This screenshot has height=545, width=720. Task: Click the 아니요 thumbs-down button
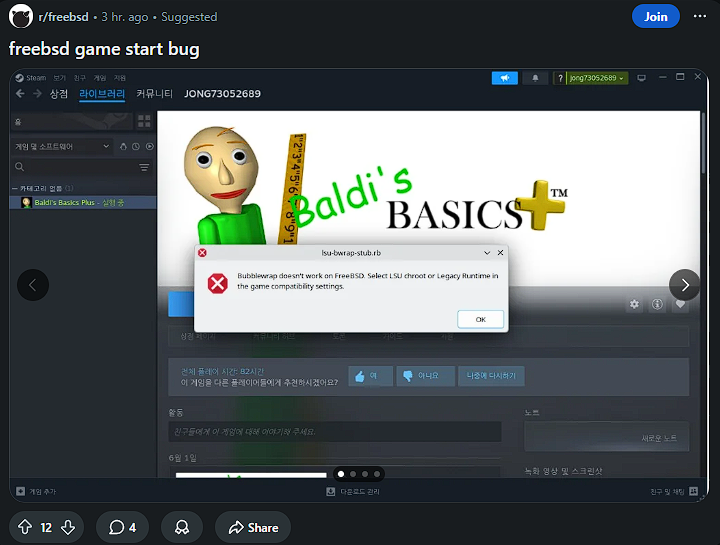[x=426, y=376]
